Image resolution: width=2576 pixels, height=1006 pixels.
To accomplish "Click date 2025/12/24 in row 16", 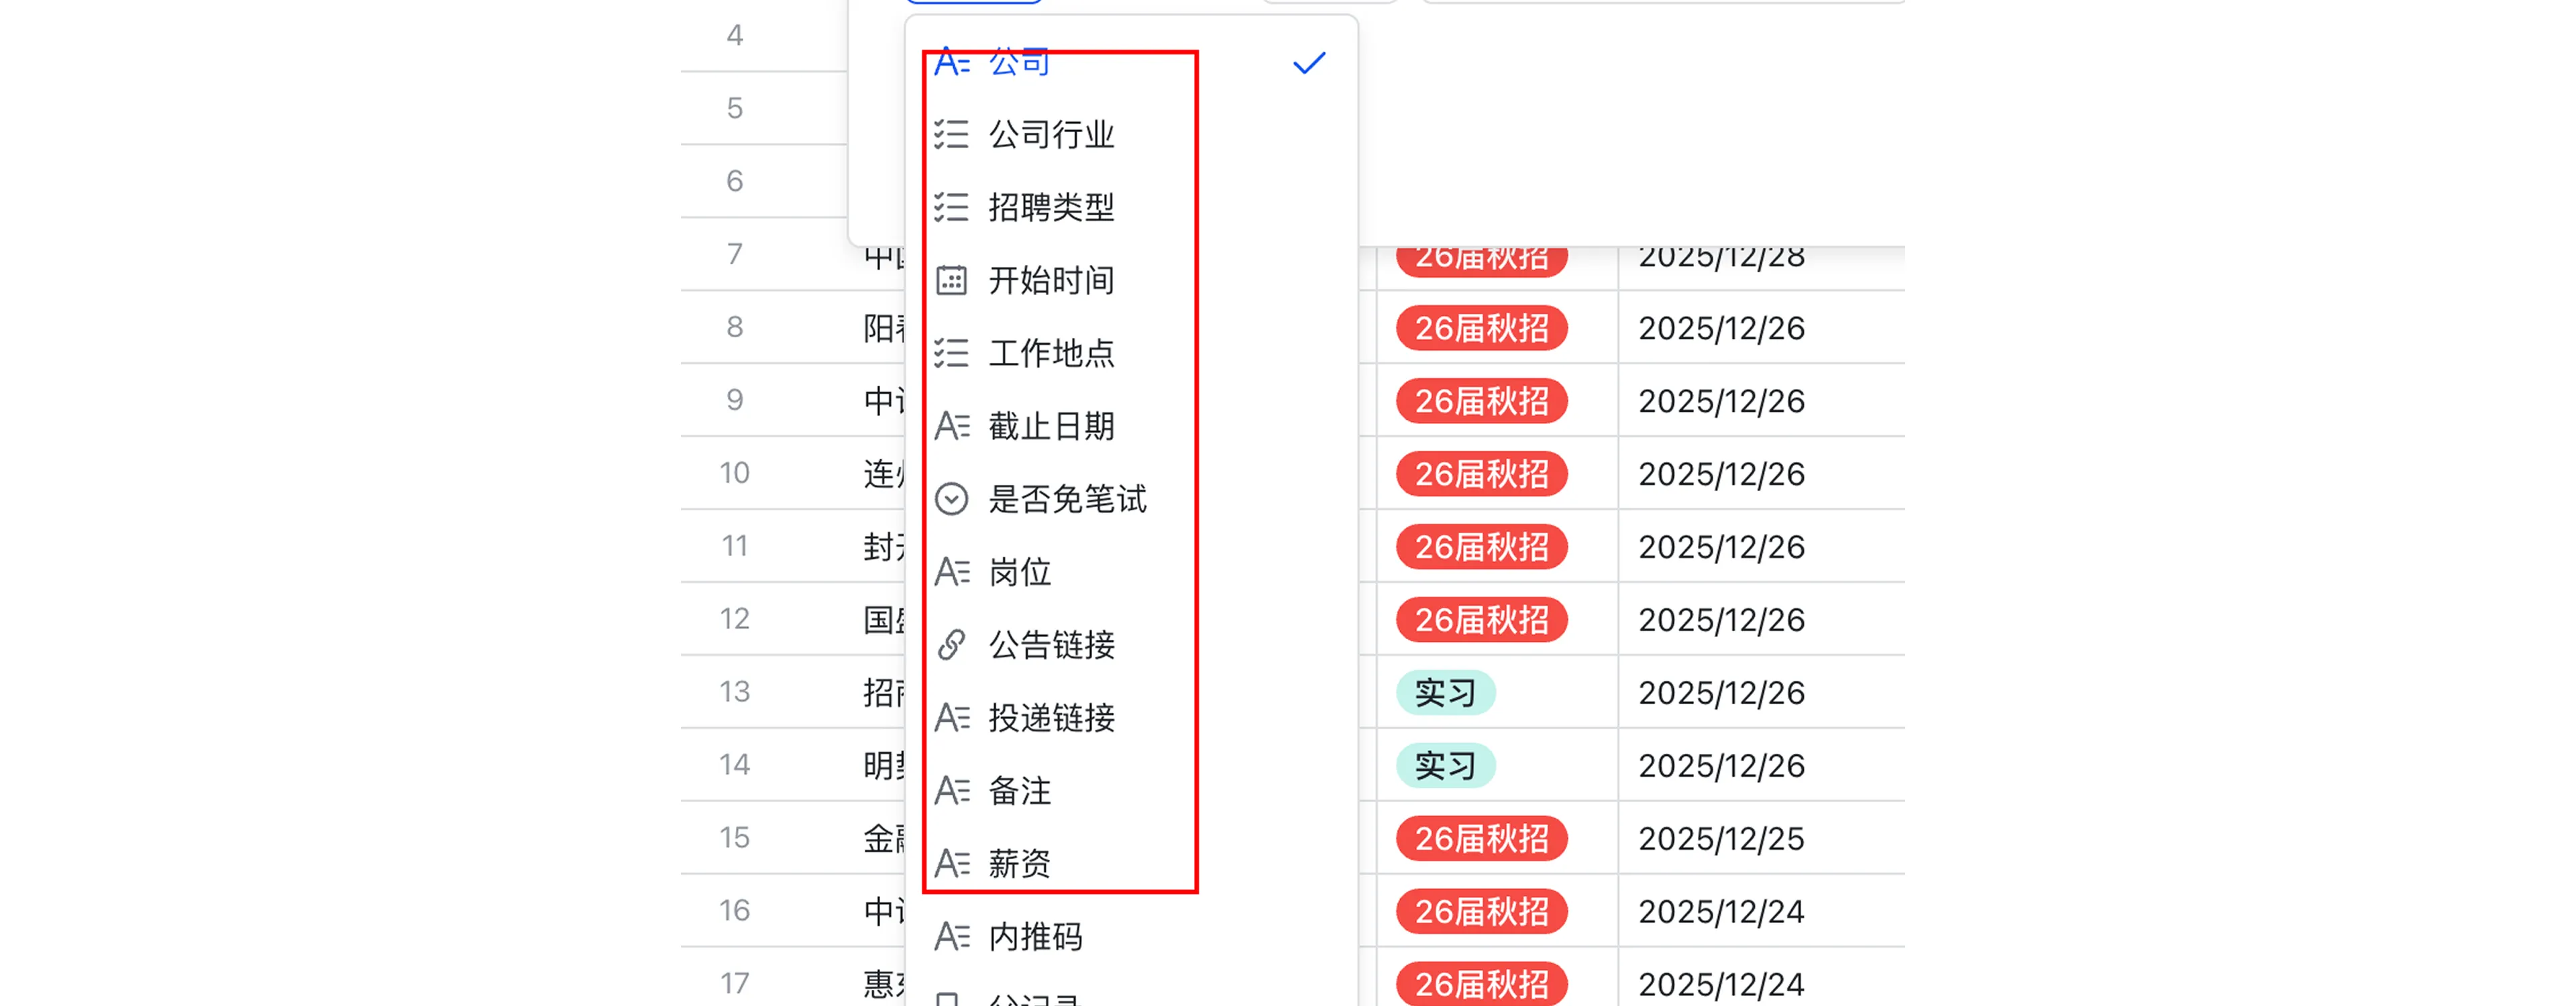I will click(1721, 911).
